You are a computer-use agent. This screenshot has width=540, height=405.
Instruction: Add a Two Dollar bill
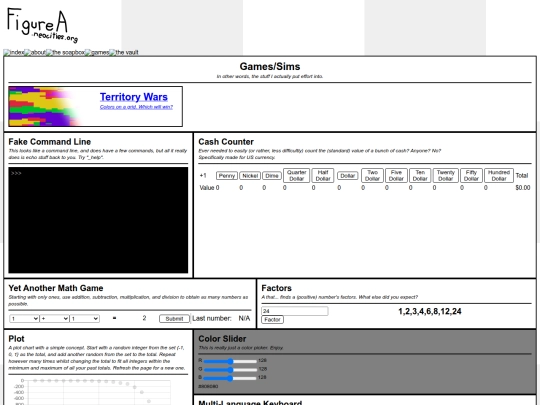click(x=372, y=175)
